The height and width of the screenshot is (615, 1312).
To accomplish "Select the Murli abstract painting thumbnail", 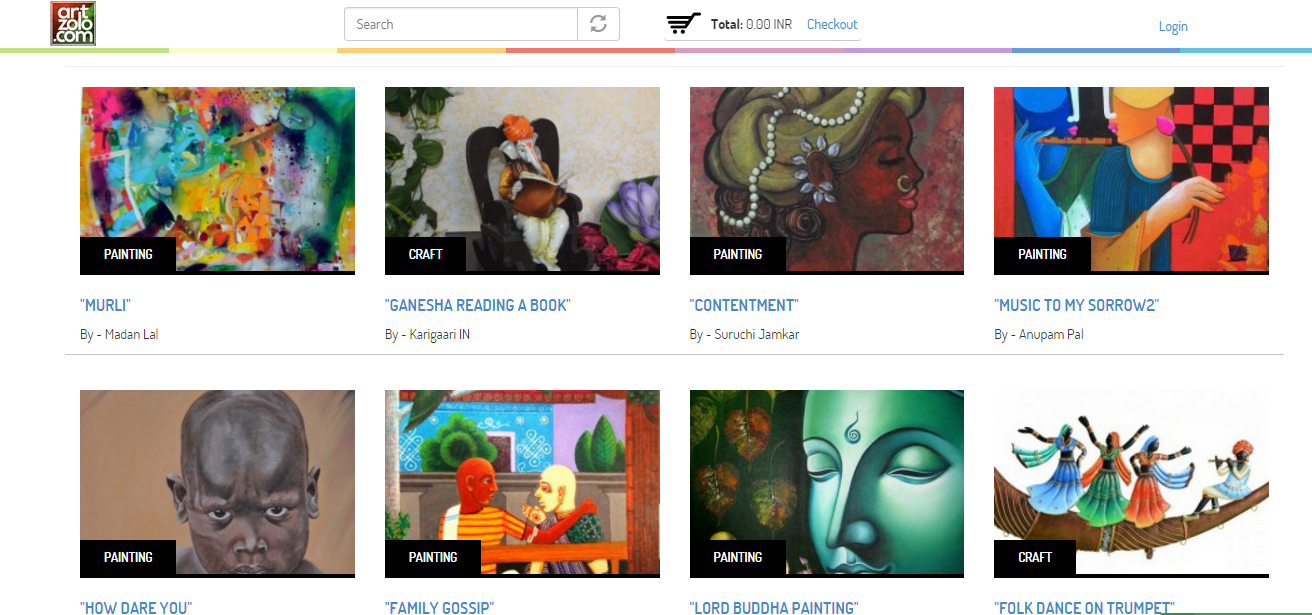I will (x=217, y=180).
